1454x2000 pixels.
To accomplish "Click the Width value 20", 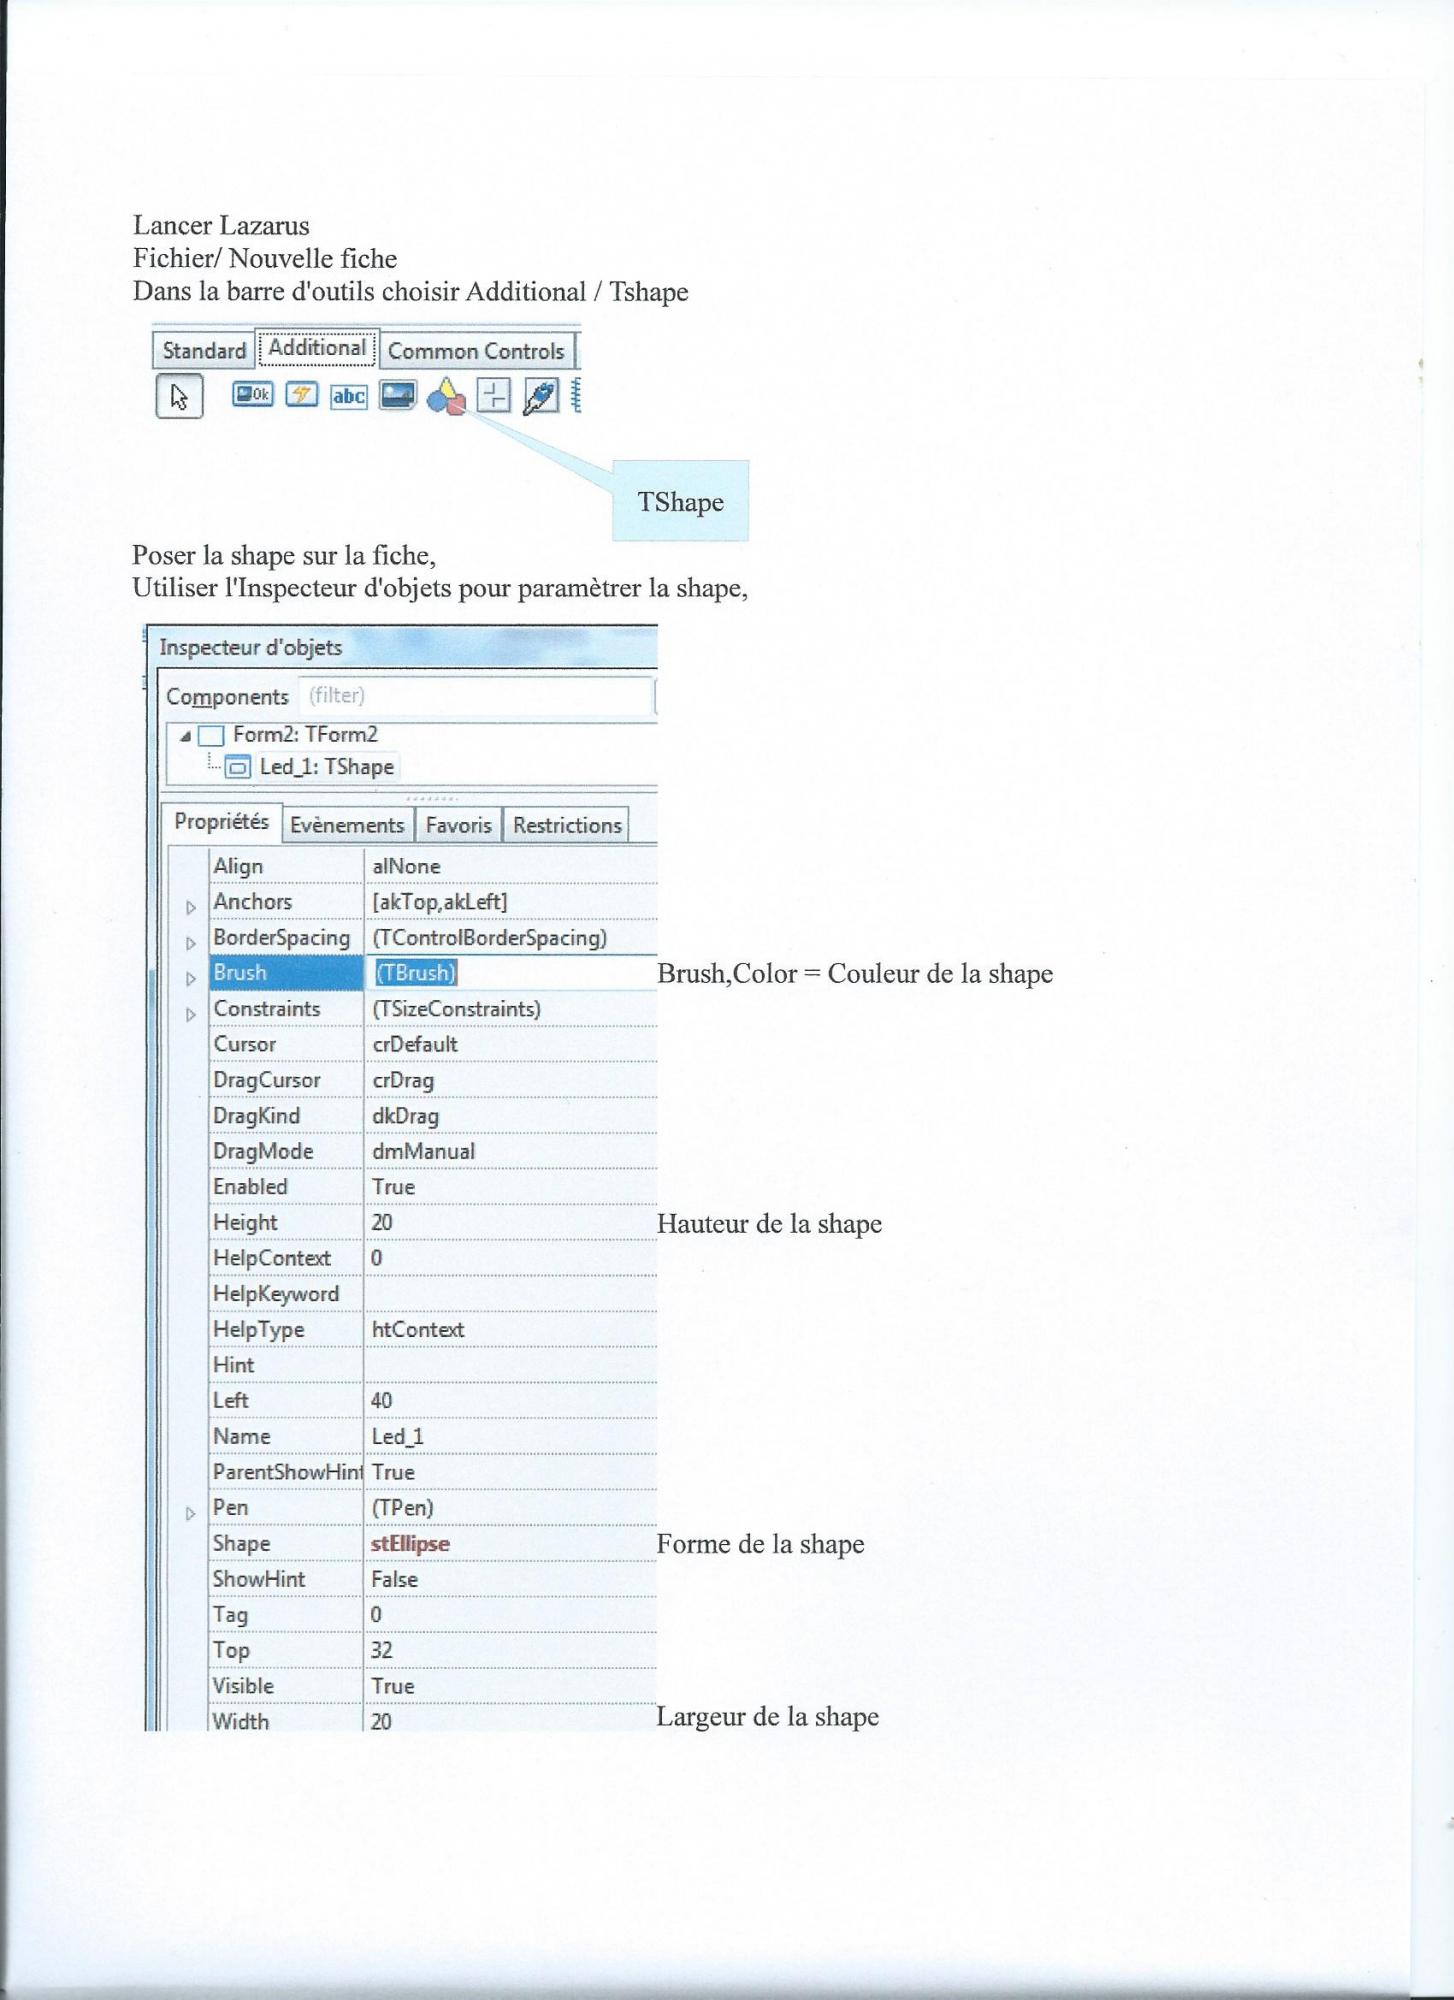I will point(381,1722).
